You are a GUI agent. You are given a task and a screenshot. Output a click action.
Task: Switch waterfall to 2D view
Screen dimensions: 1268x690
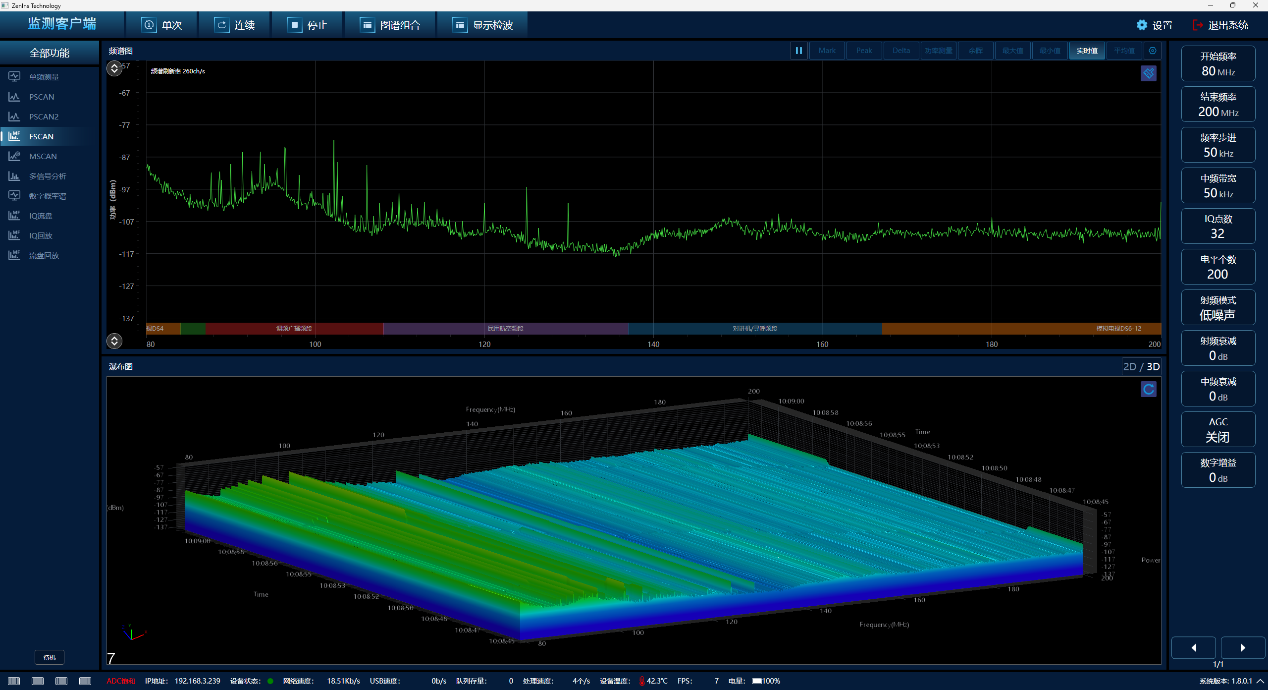click(x=1130, y=367)
